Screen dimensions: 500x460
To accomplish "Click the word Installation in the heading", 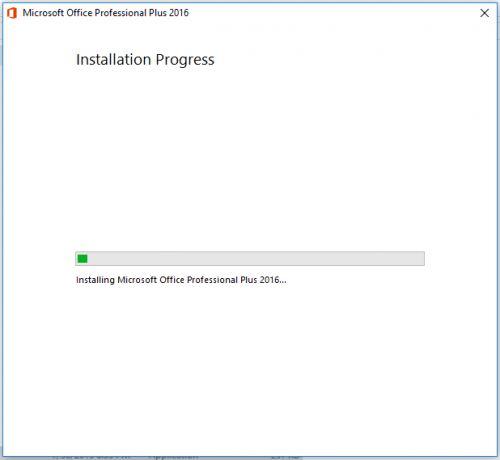I will pyautogui.click(x=113, y=60).
